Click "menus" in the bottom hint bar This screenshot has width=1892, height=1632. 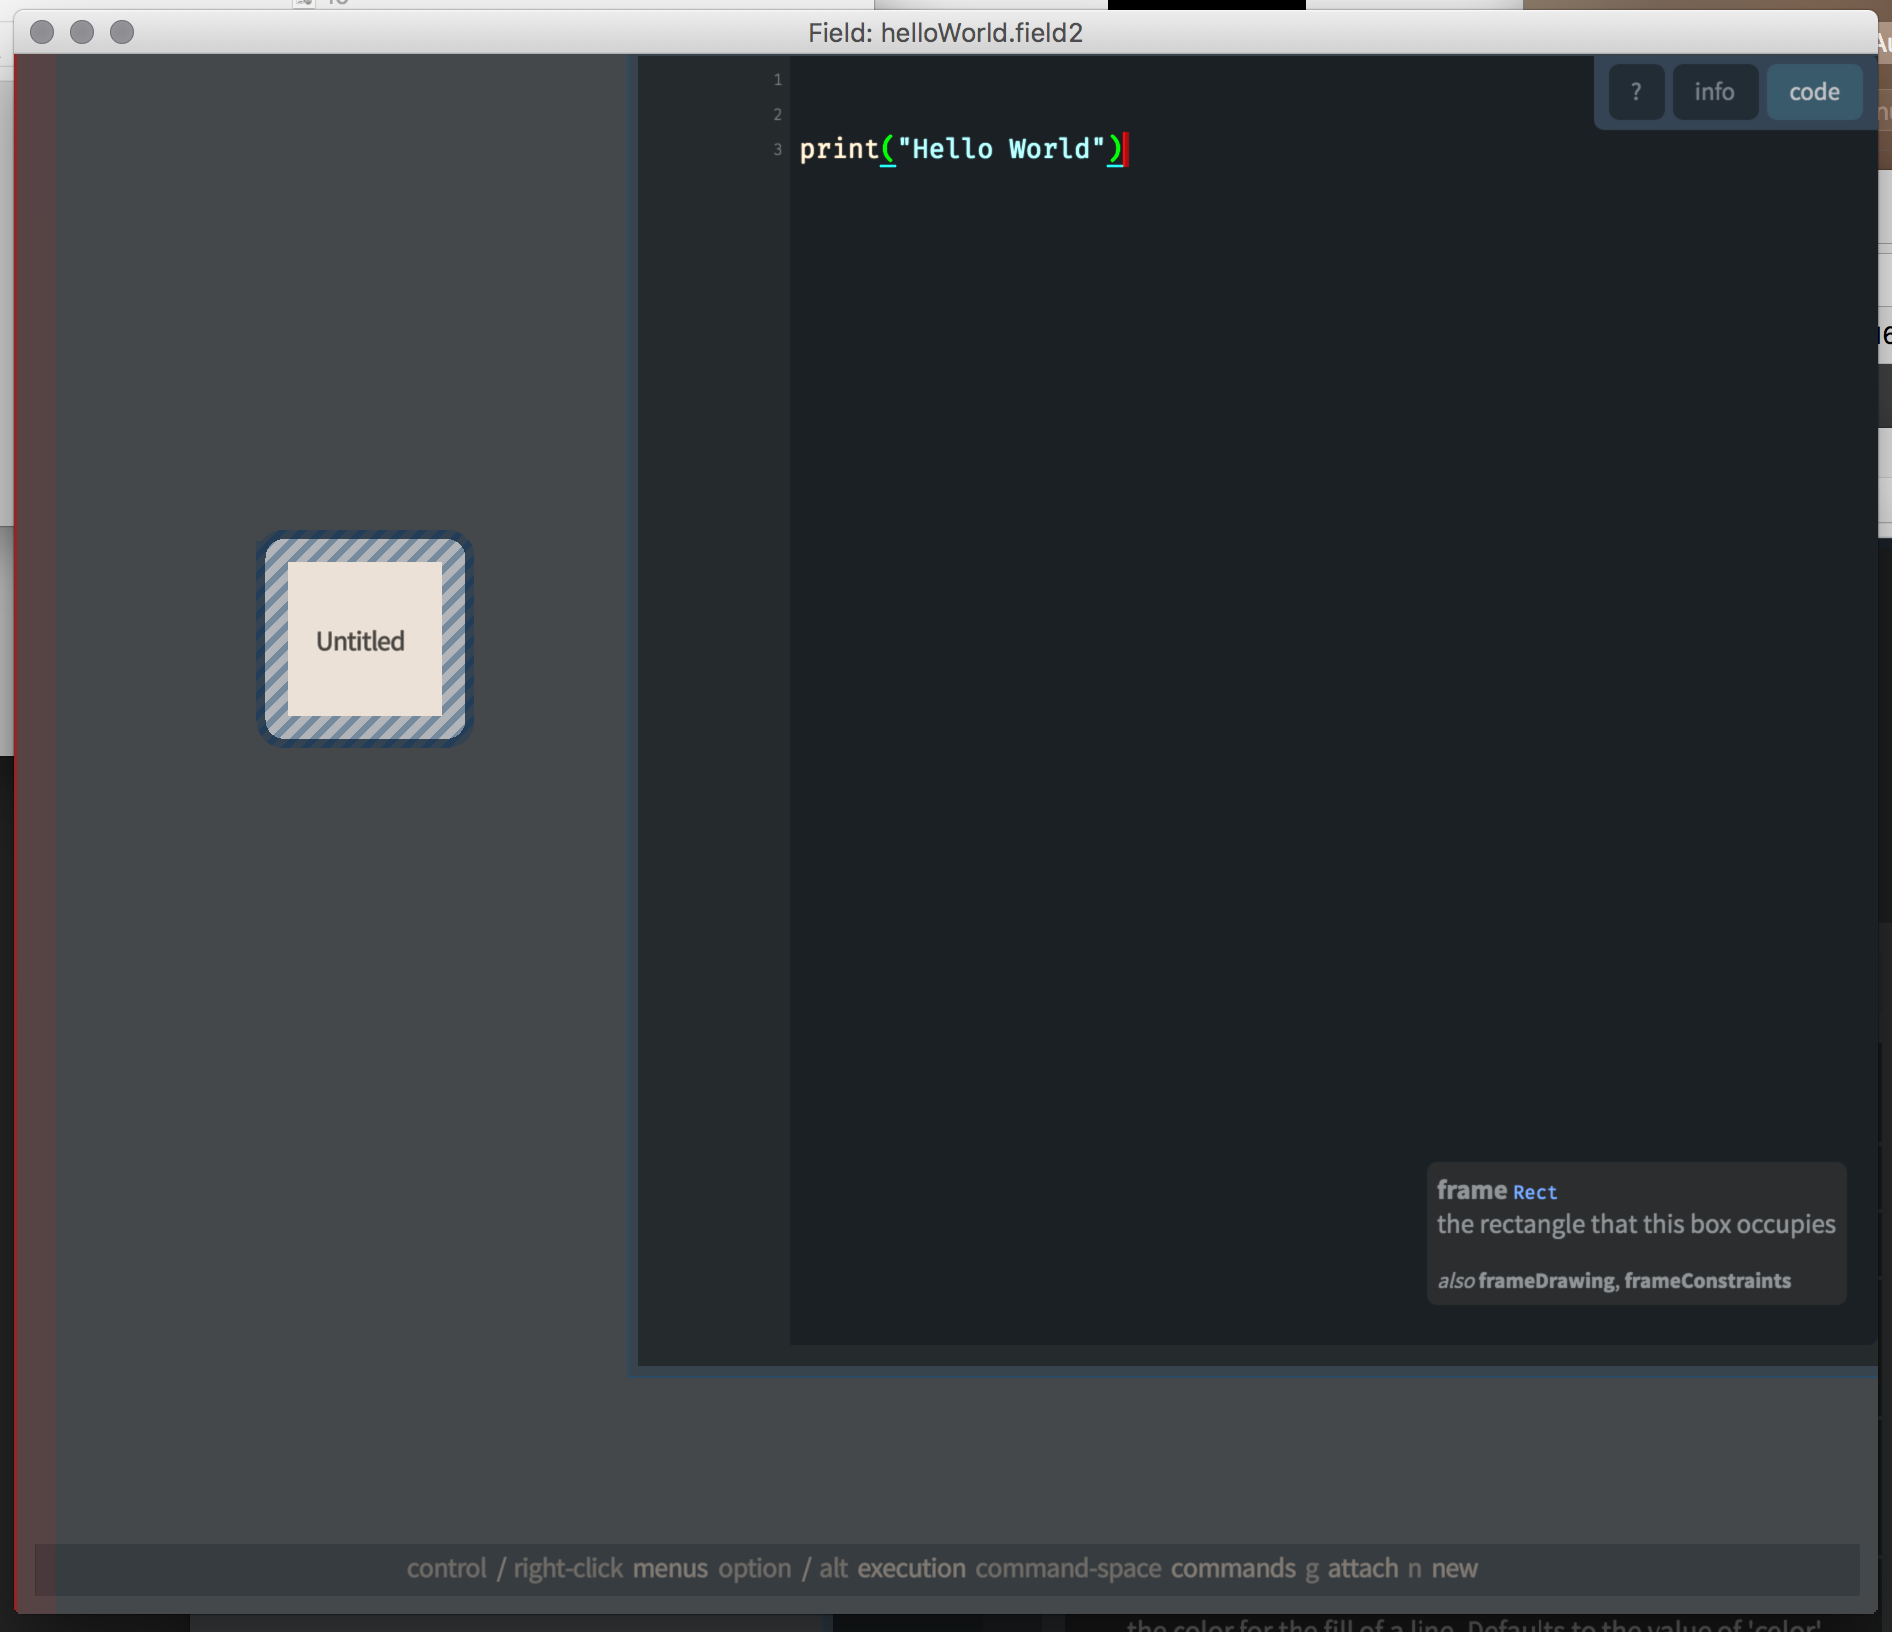(x=670, y=1568)
